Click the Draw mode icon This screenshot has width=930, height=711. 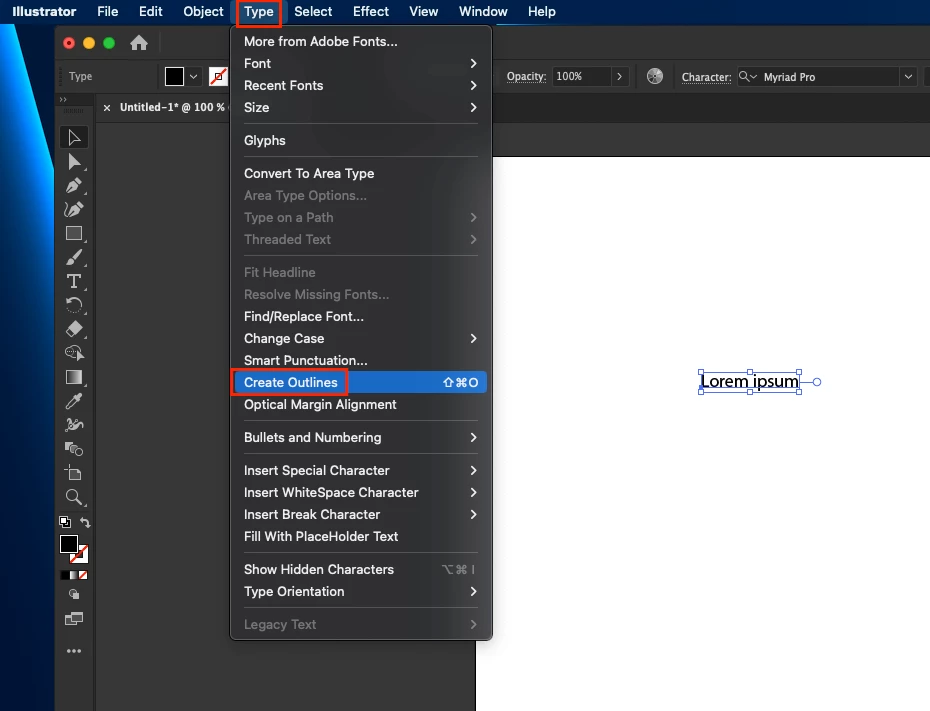click(x=74, y=594)
